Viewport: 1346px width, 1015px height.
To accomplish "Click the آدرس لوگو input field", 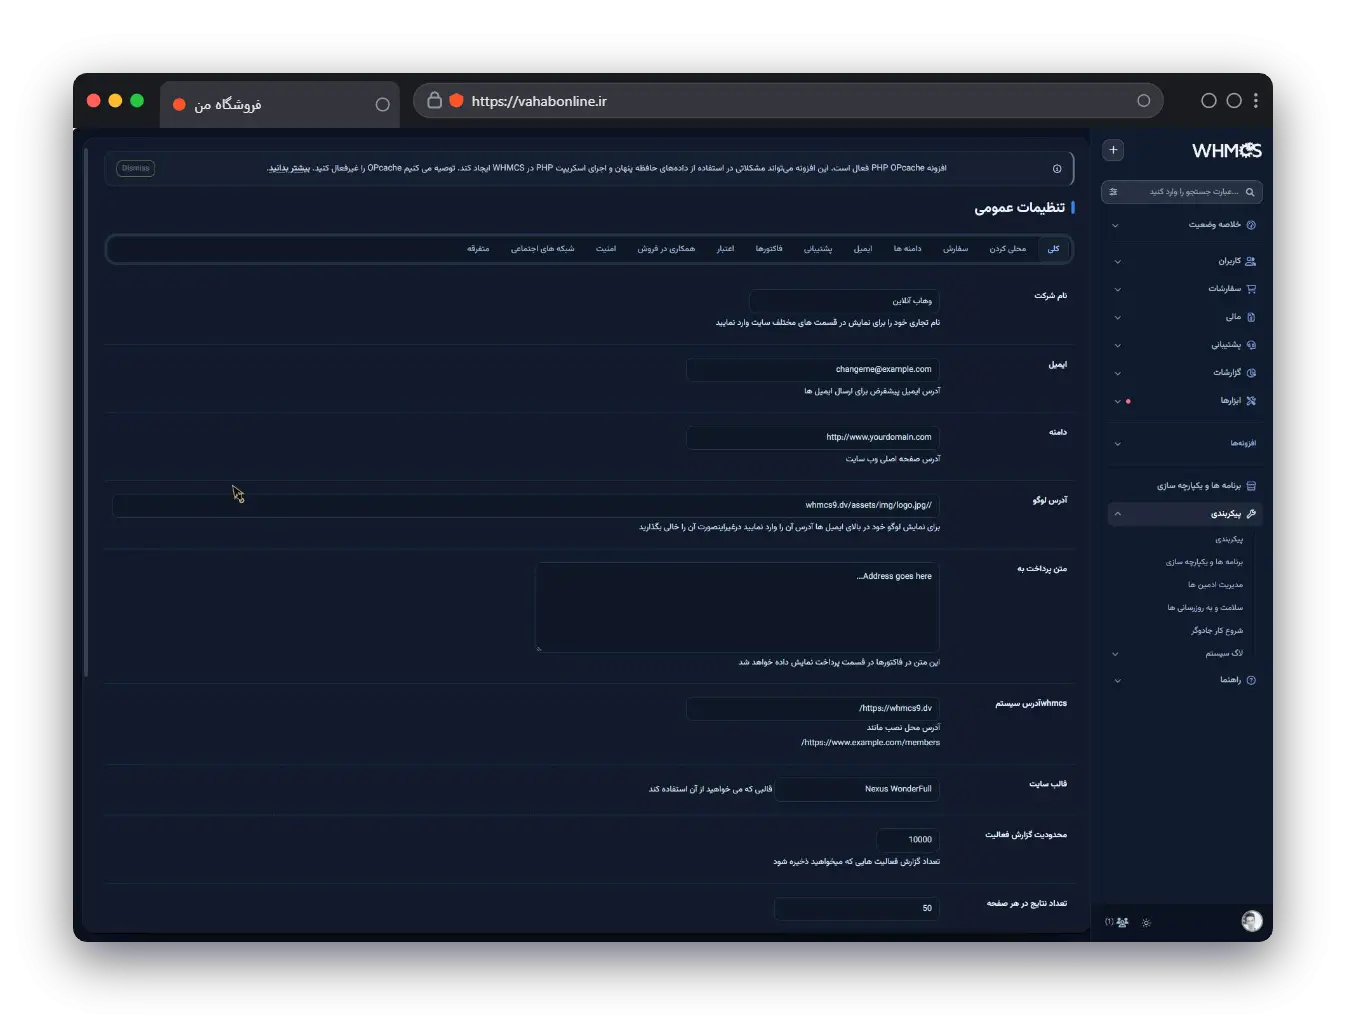I will tap(526, 506).
